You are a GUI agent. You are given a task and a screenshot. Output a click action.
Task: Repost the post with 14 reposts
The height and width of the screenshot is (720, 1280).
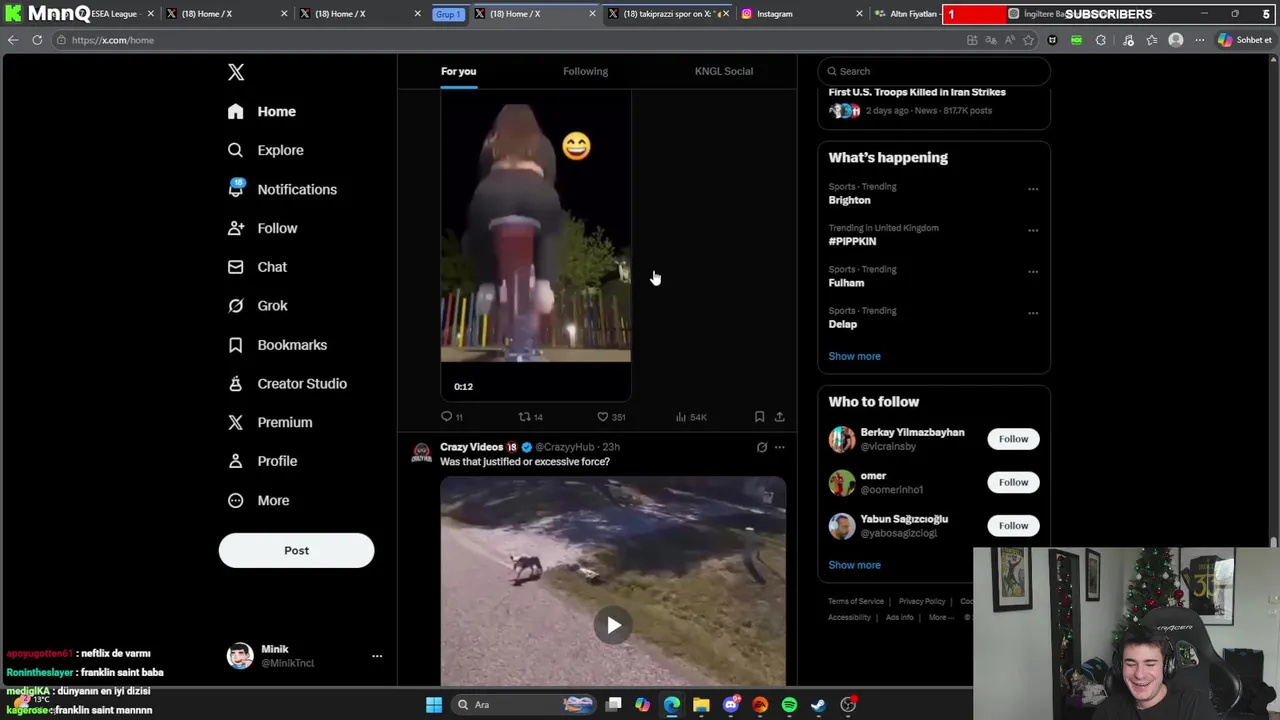coord(530,417)
